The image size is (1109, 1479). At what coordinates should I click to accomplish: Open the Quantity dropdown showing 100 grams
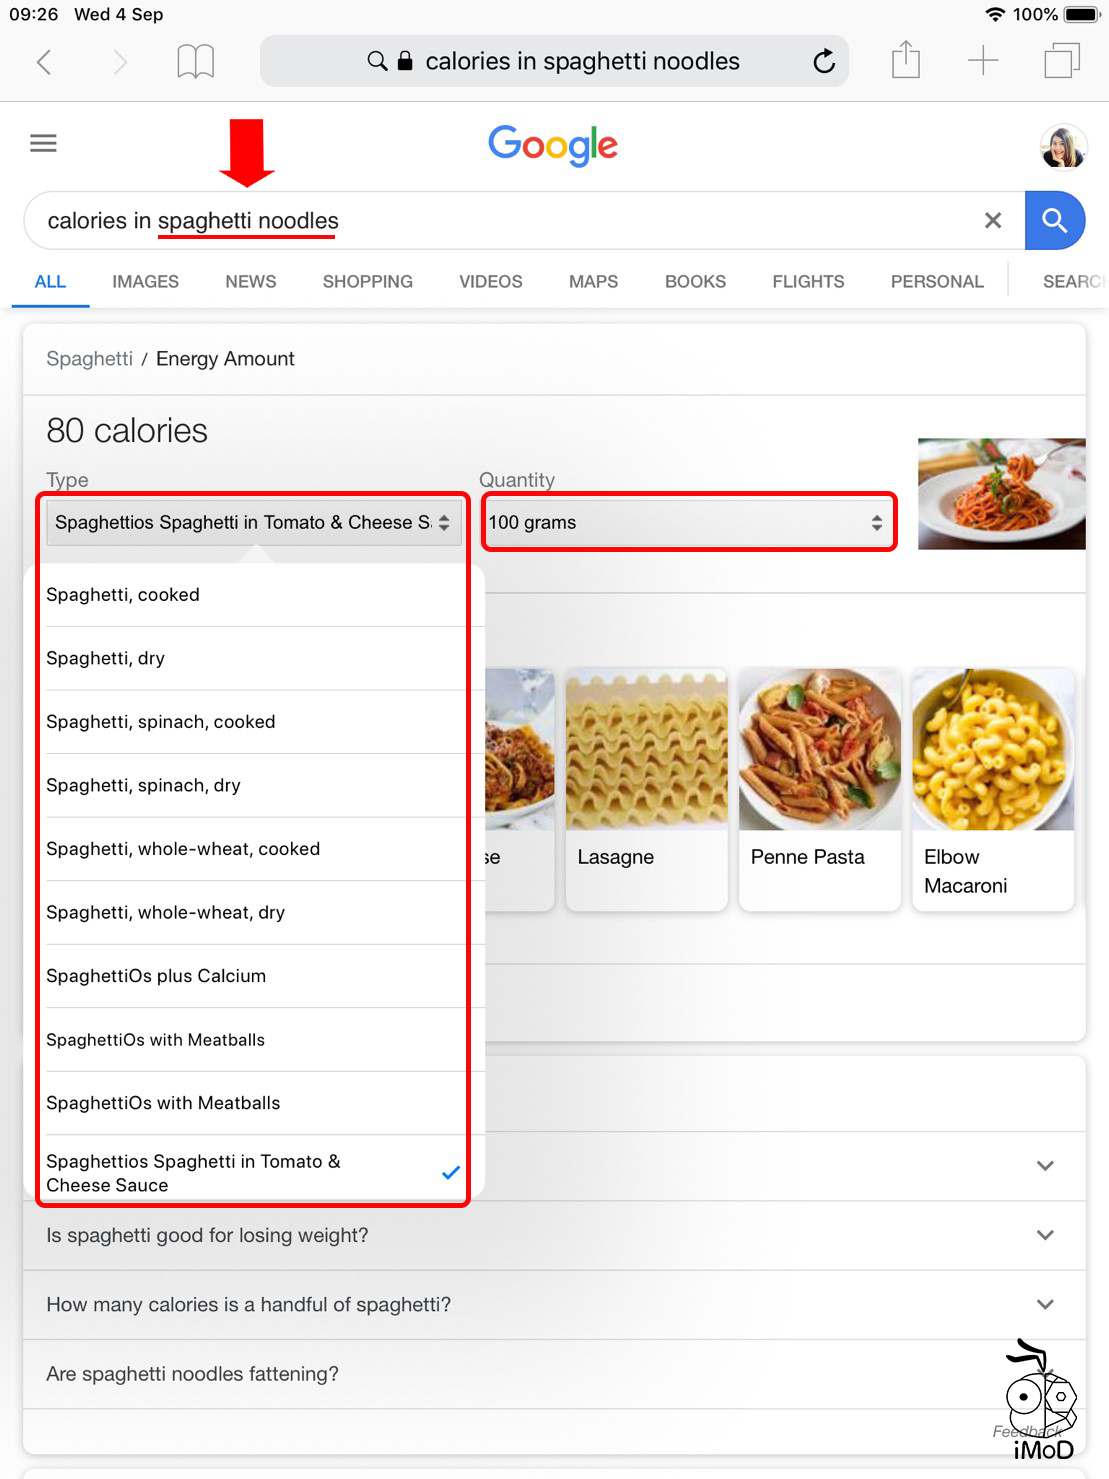point(688,522)
